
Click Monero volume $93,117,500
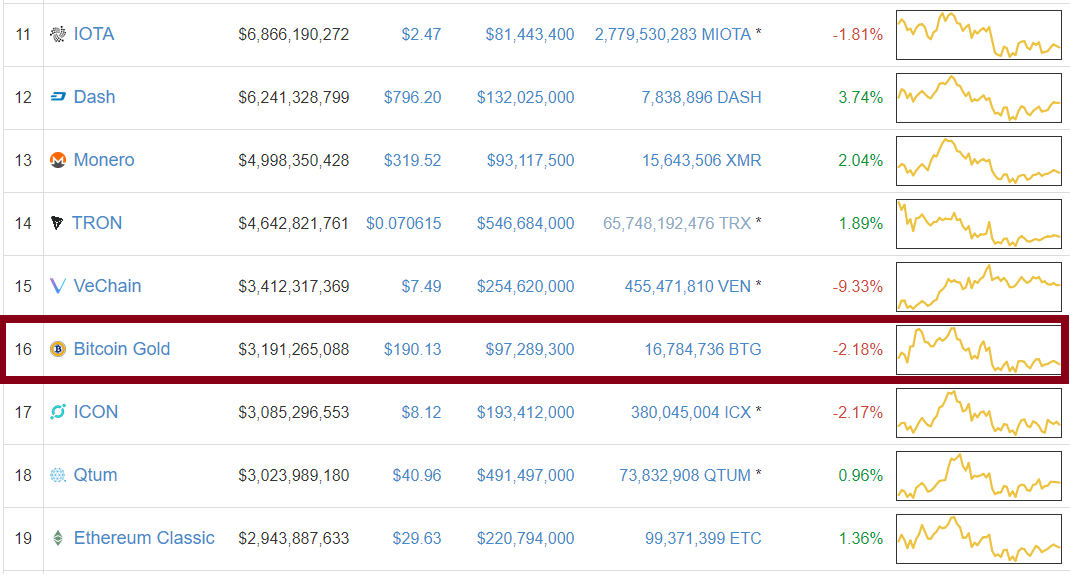click(530, 160)
